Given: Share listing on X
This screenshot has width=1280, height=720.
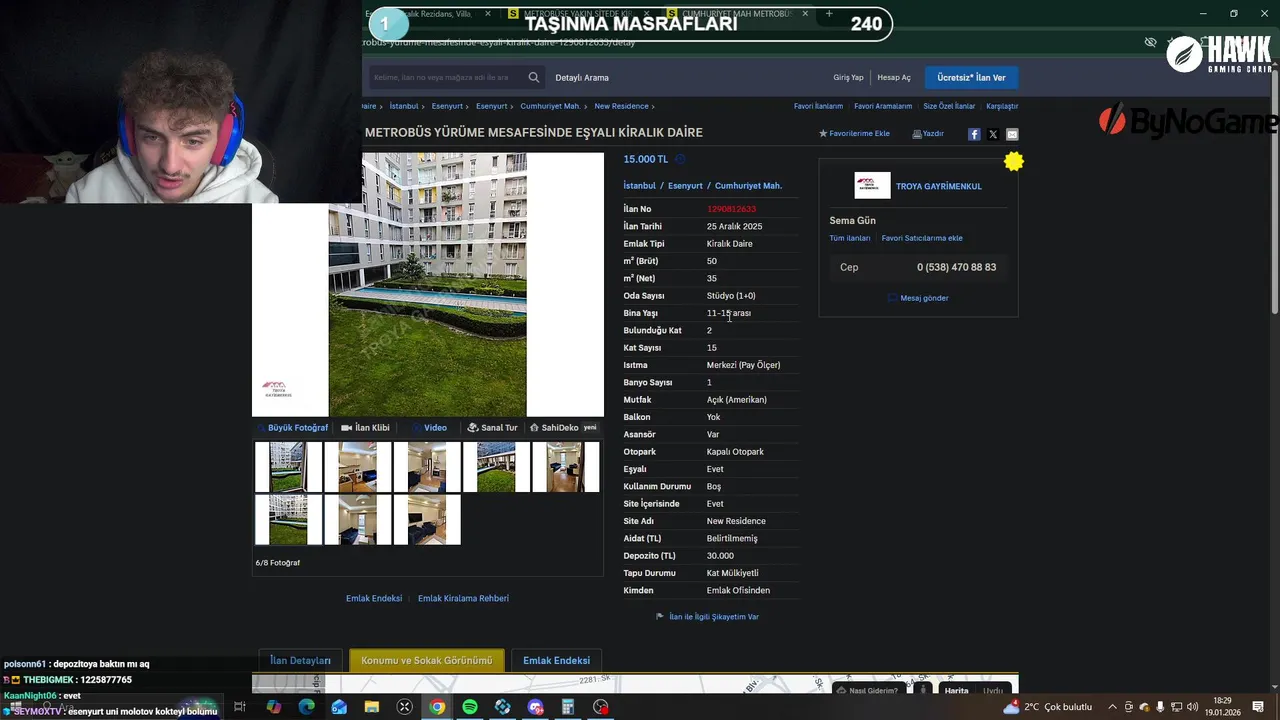Looking at the screenshot, I should pos(993,134).
